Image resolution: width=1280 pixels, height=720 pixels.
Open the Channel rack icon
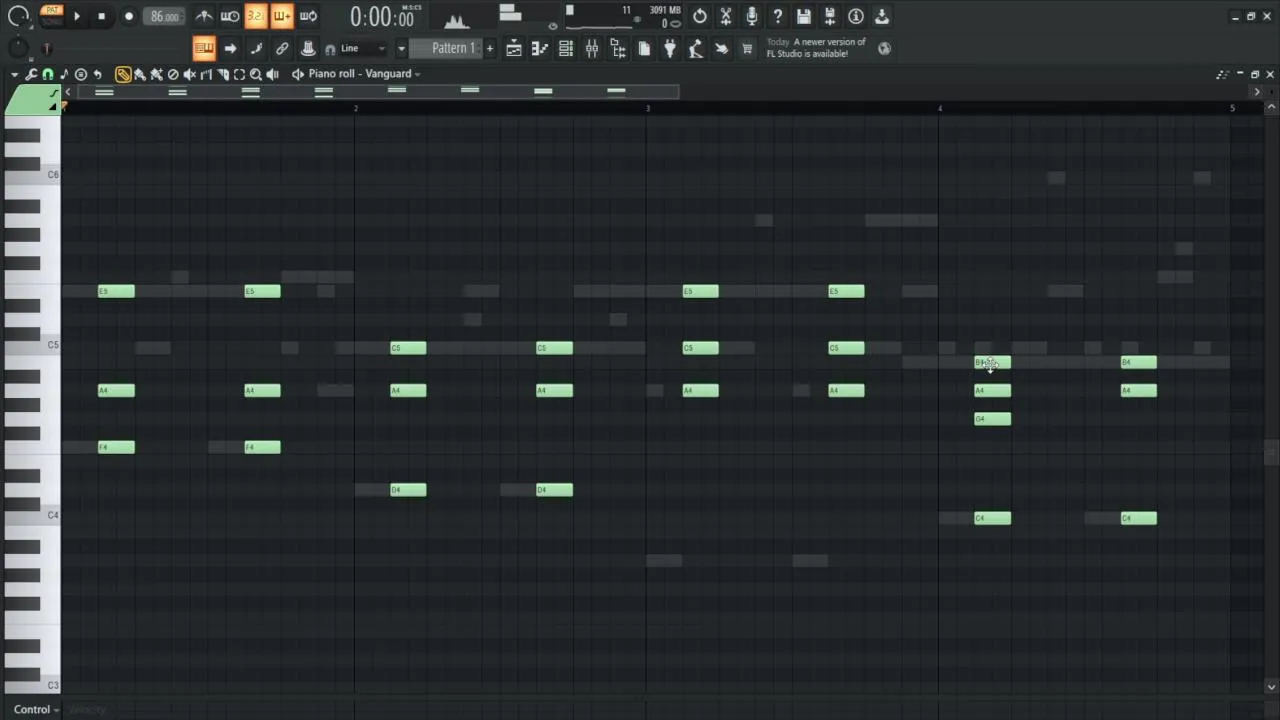tap(566, 48)
